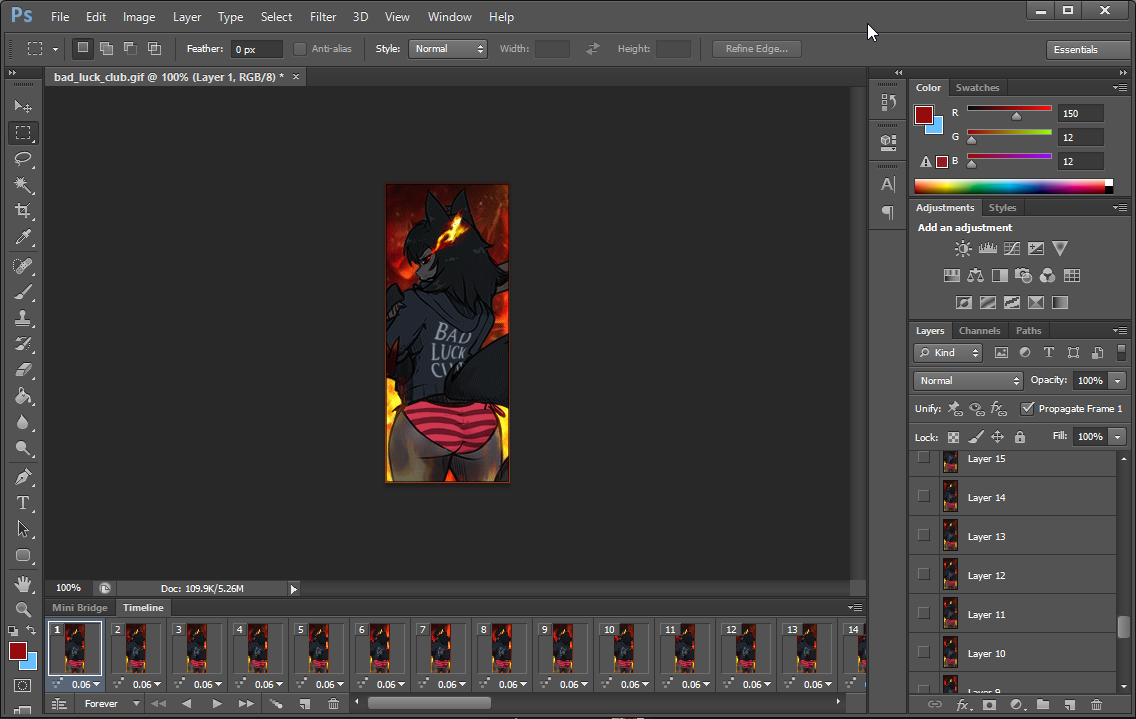
Task: Select the Rounded Rectangle shape tool
Action: tap(23, 556)
